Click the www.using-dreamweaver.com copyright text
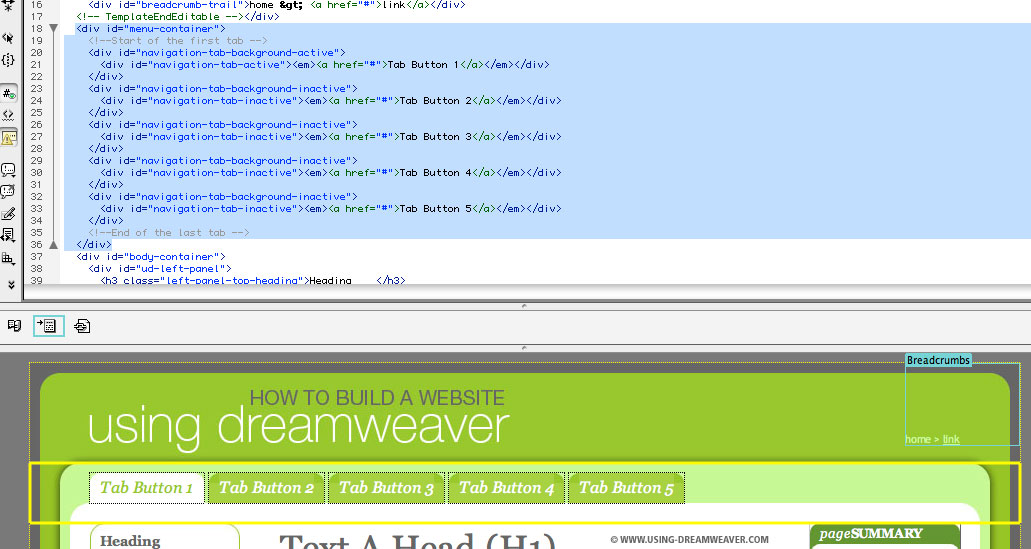The width and height of the screenshot is (1031, 549). (x=689, y=539)
